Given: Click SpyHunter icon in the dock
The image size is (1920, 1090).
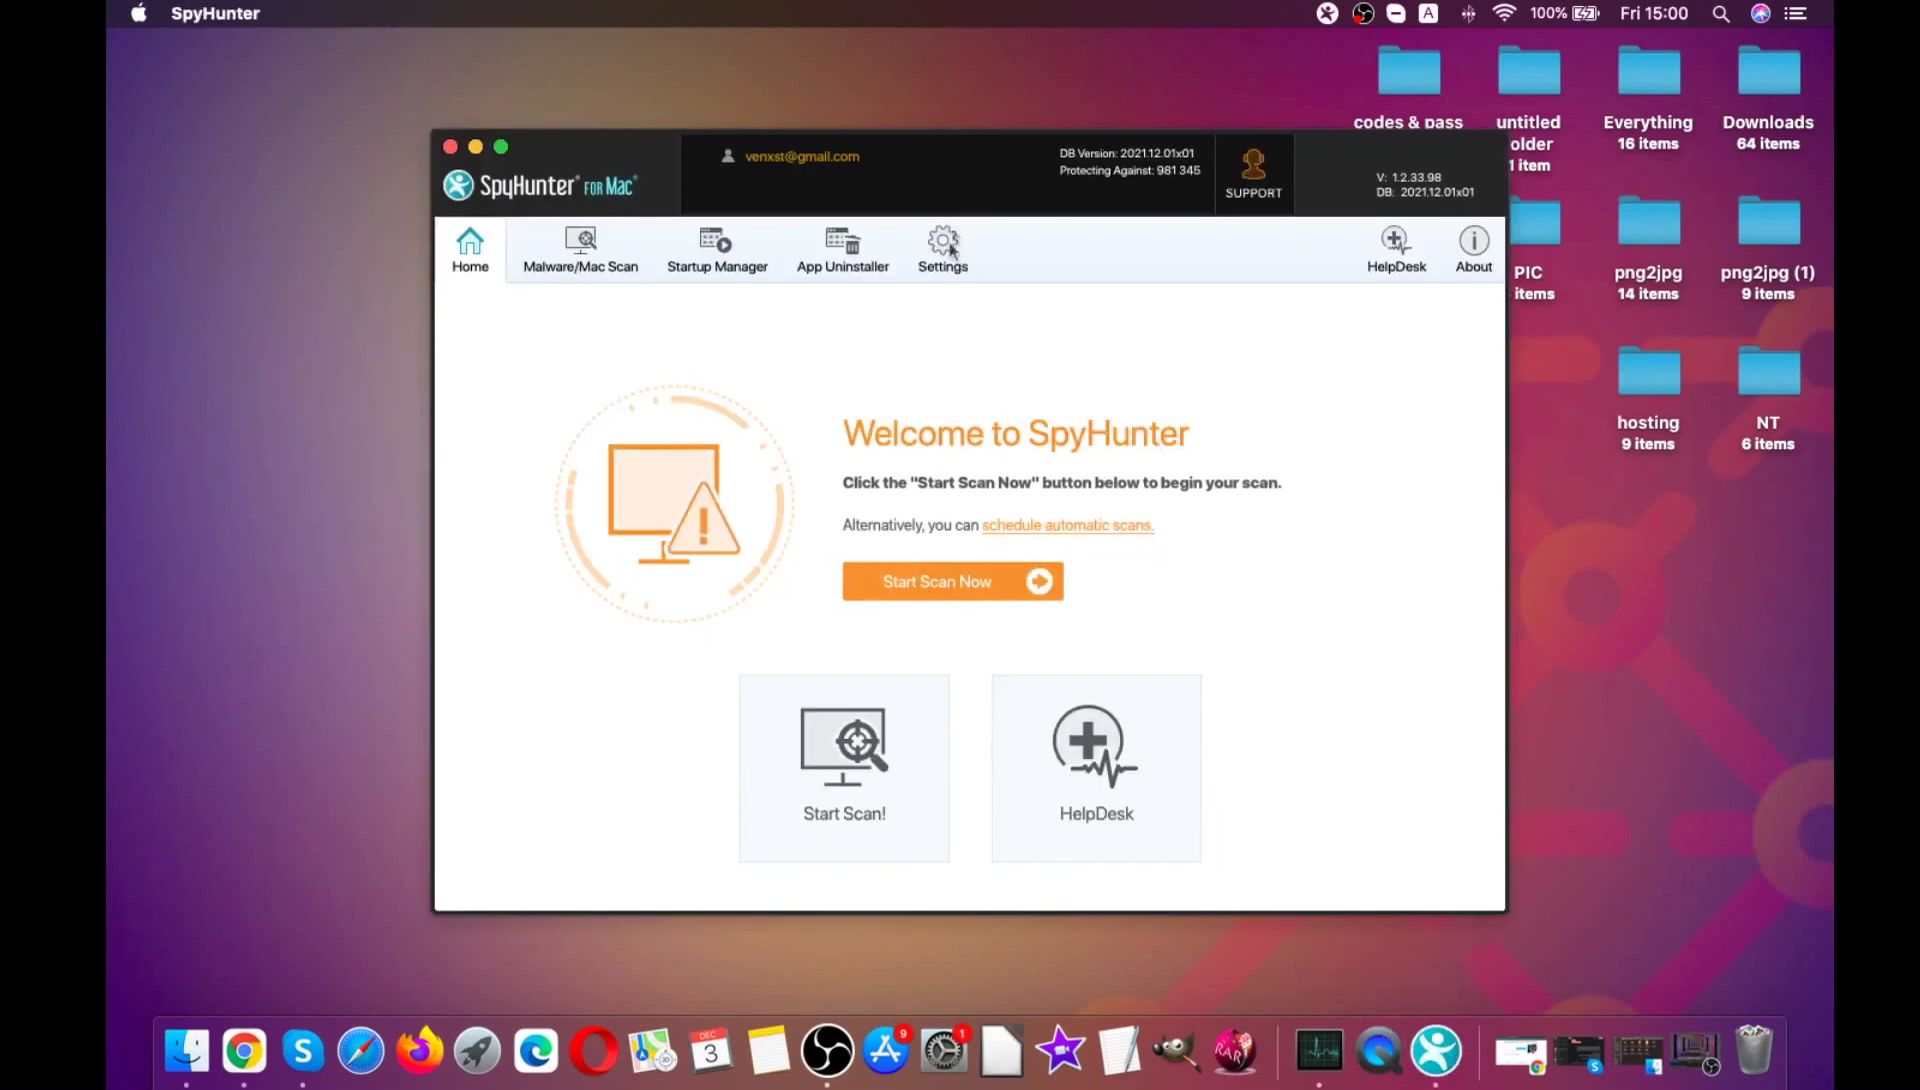Looking at the screenshot, I should point(1436,1050).
